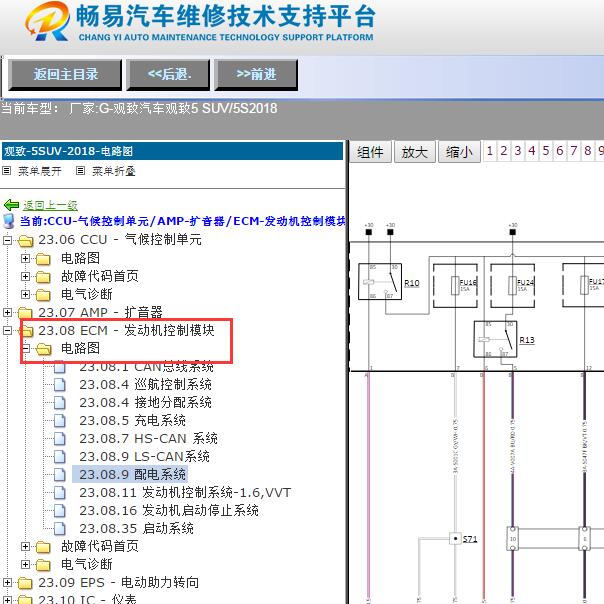
Task: Switch to diagram page 6
Action: point(560,151)
